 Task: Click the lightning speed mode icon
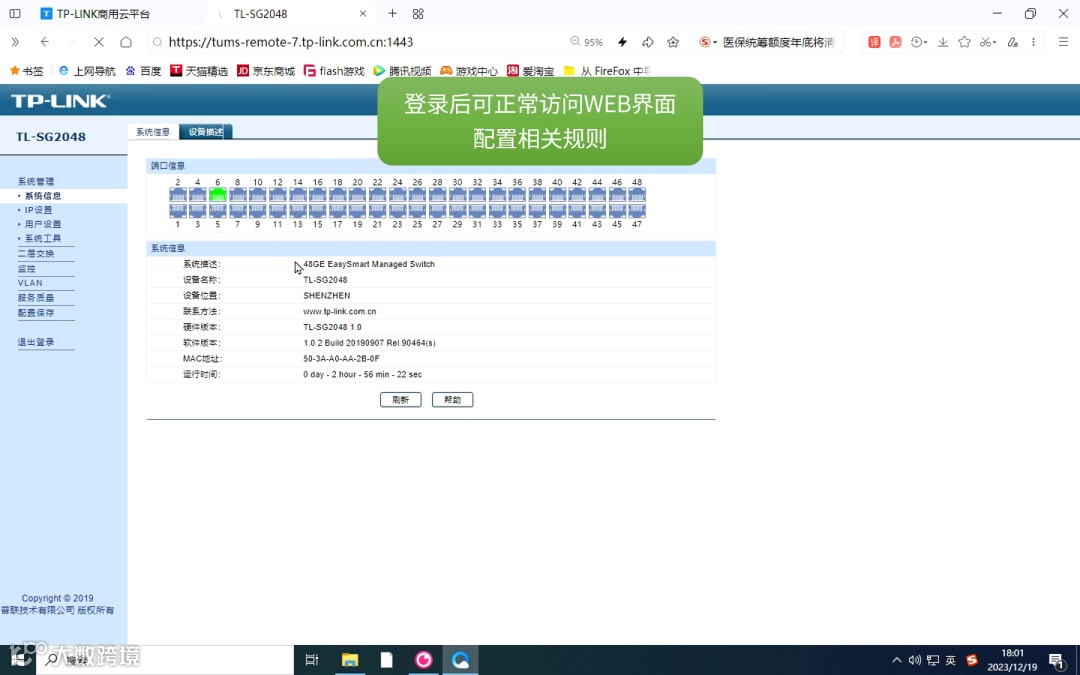coord(623,42)
